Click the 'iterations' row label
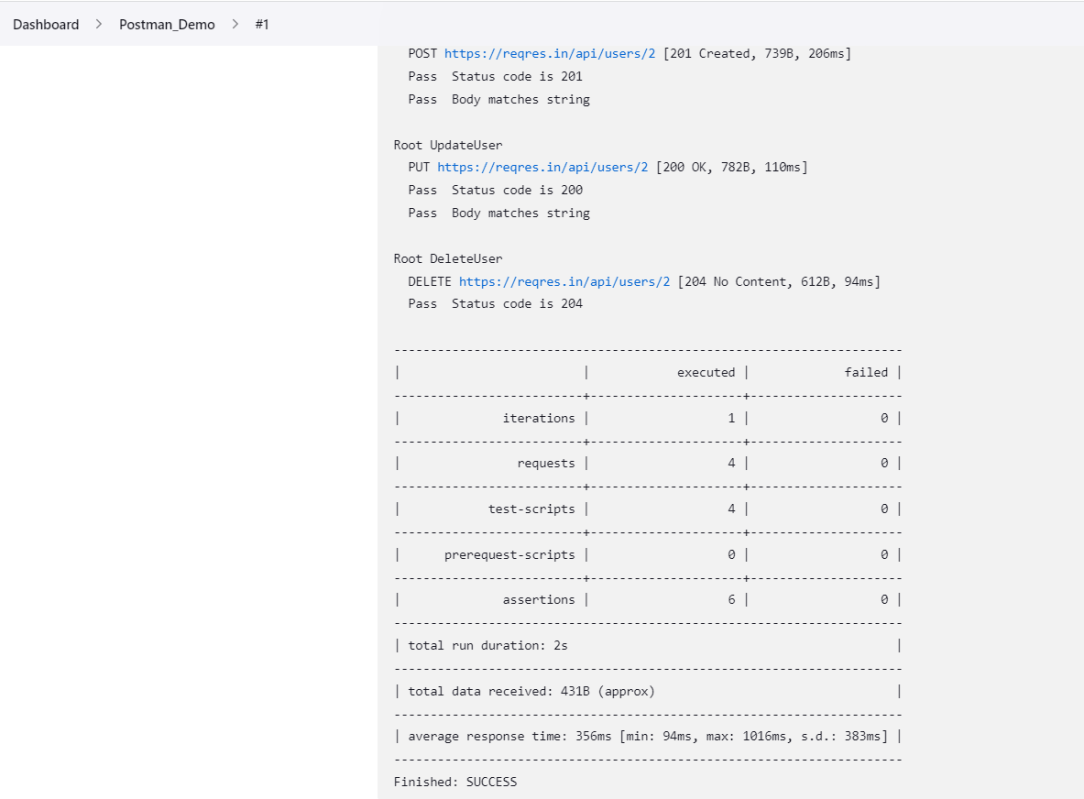This screenshot has width=1084, height=799. (x=538, y=418)
